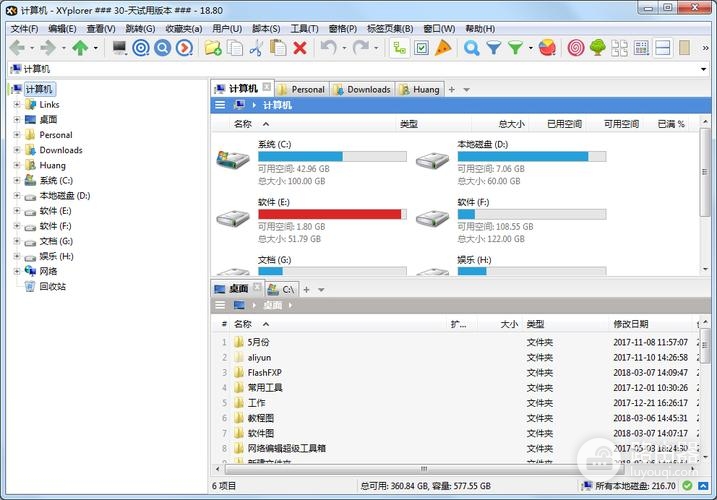717x500 pixels.
Task: Click the scissors Cut icon
Action: click(255, 48)
